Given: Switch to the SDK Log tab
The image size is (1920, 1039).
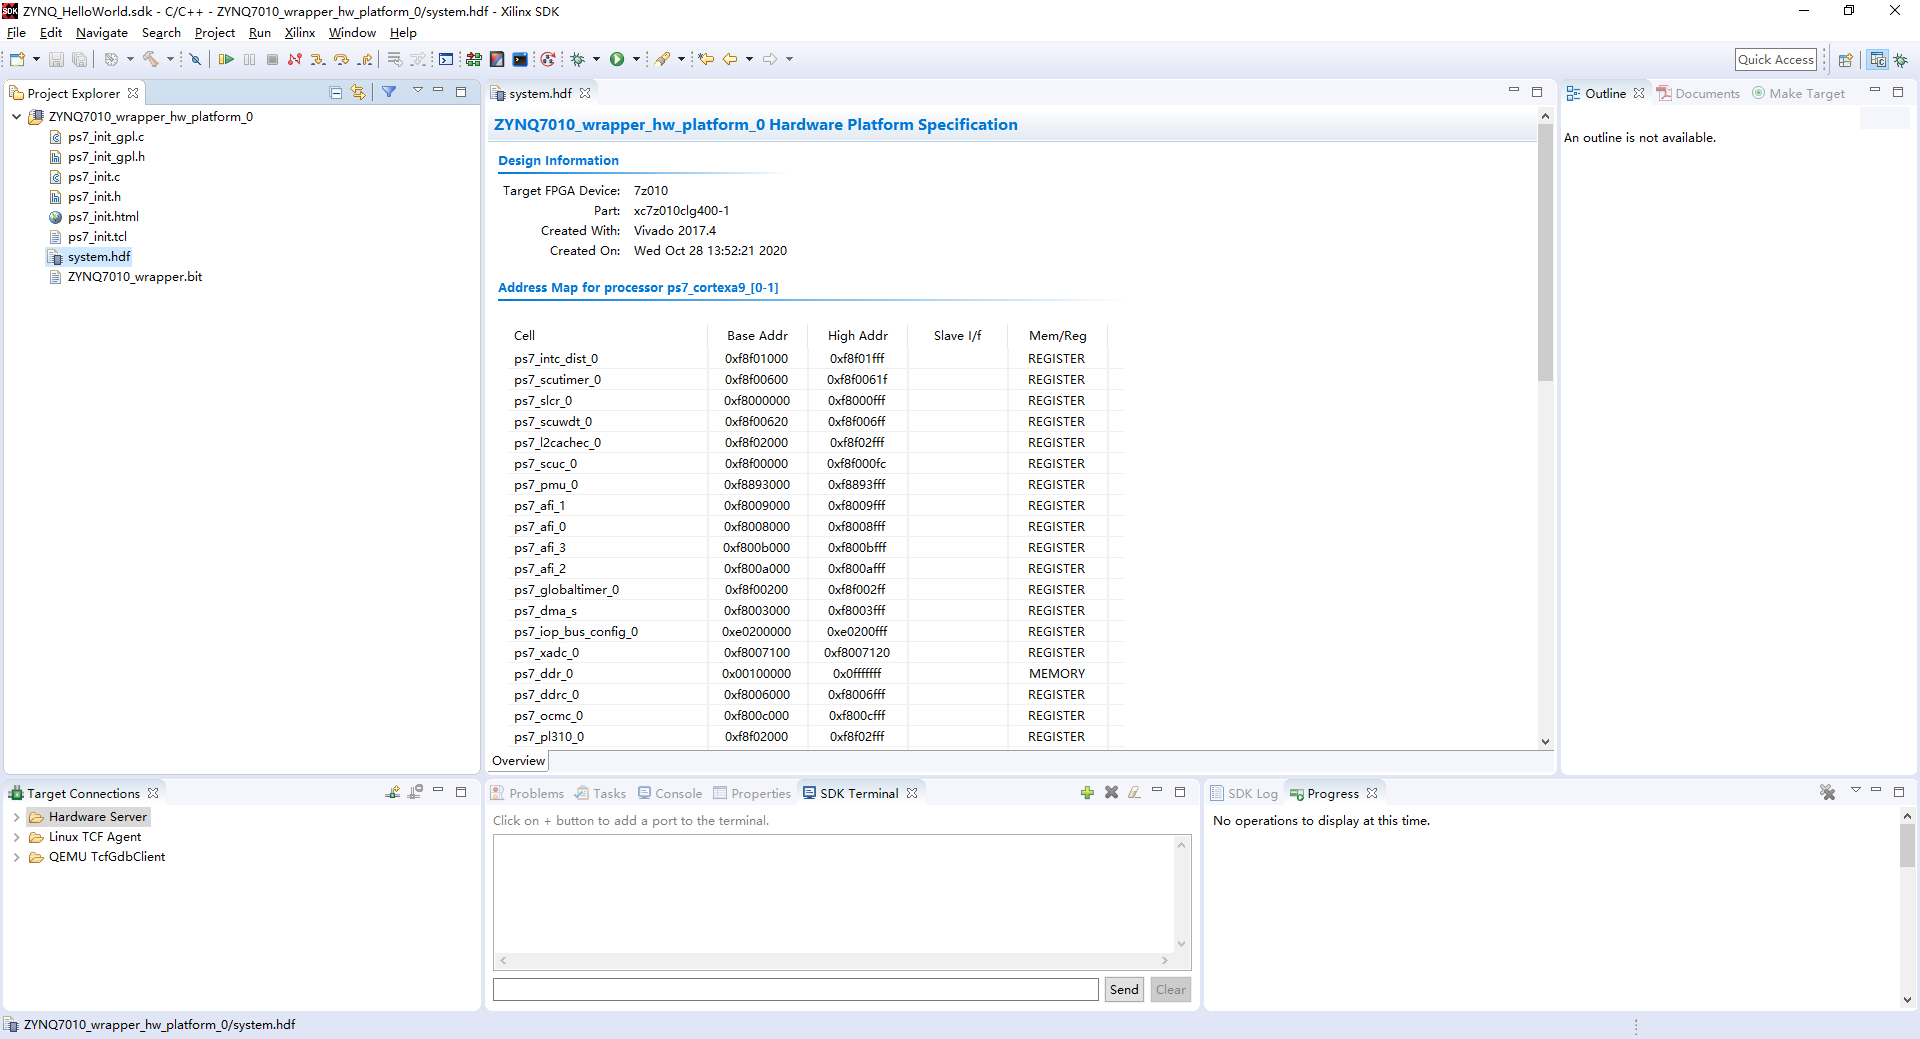Looking at the screenshot, I should [x=1244, y=794].
